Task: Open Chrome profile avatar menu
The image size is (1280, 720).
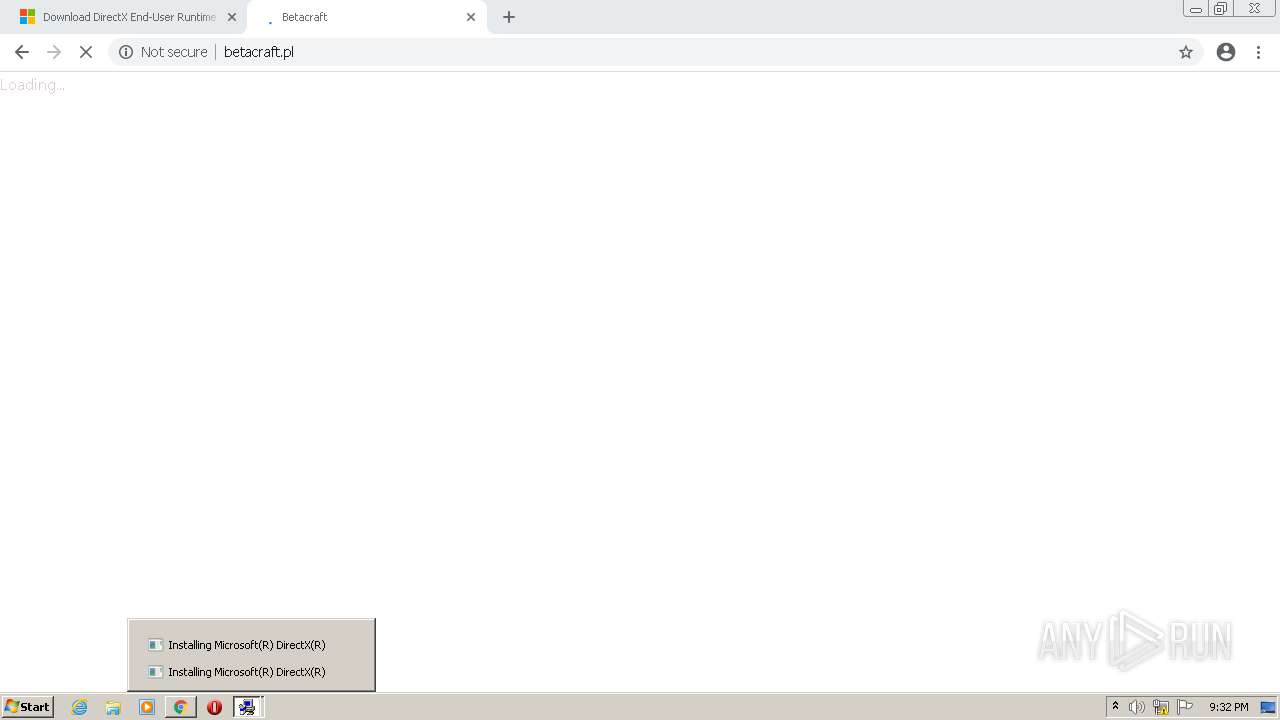Action: (x=1226, y=52)
